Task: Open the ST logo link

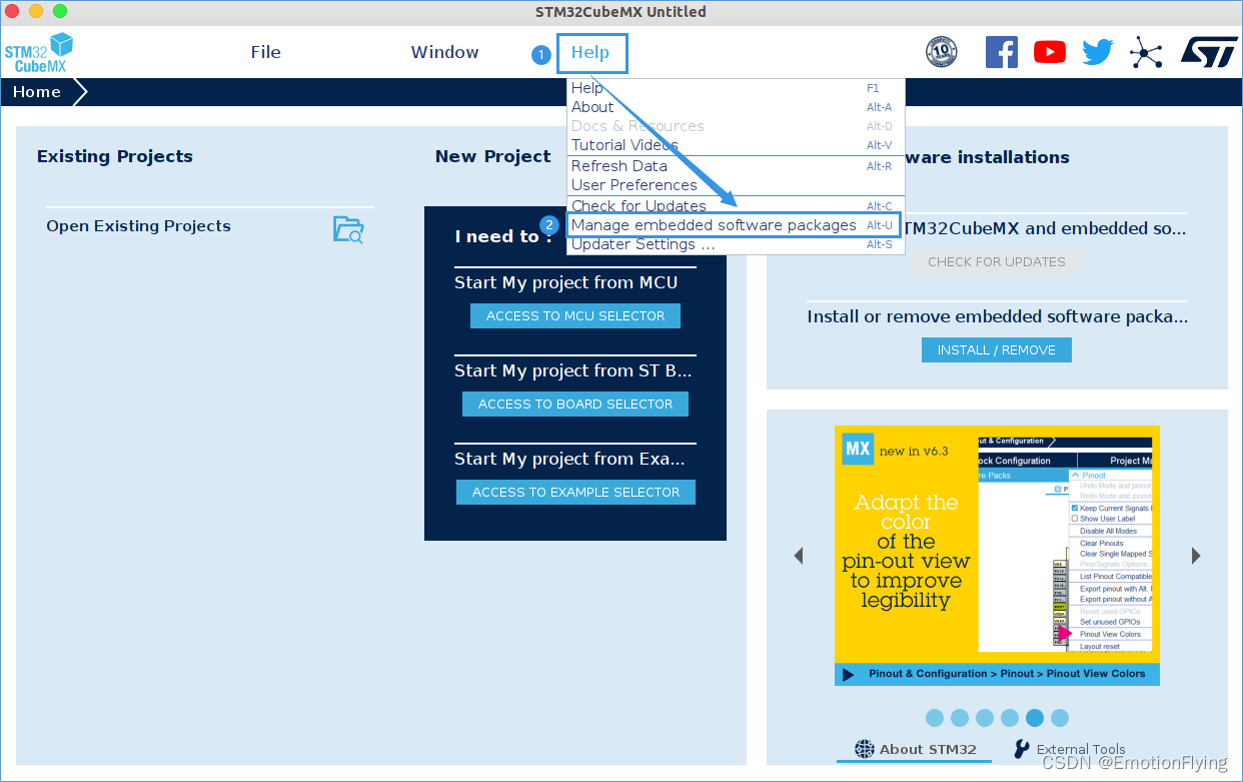Action: click(1209, 52)
